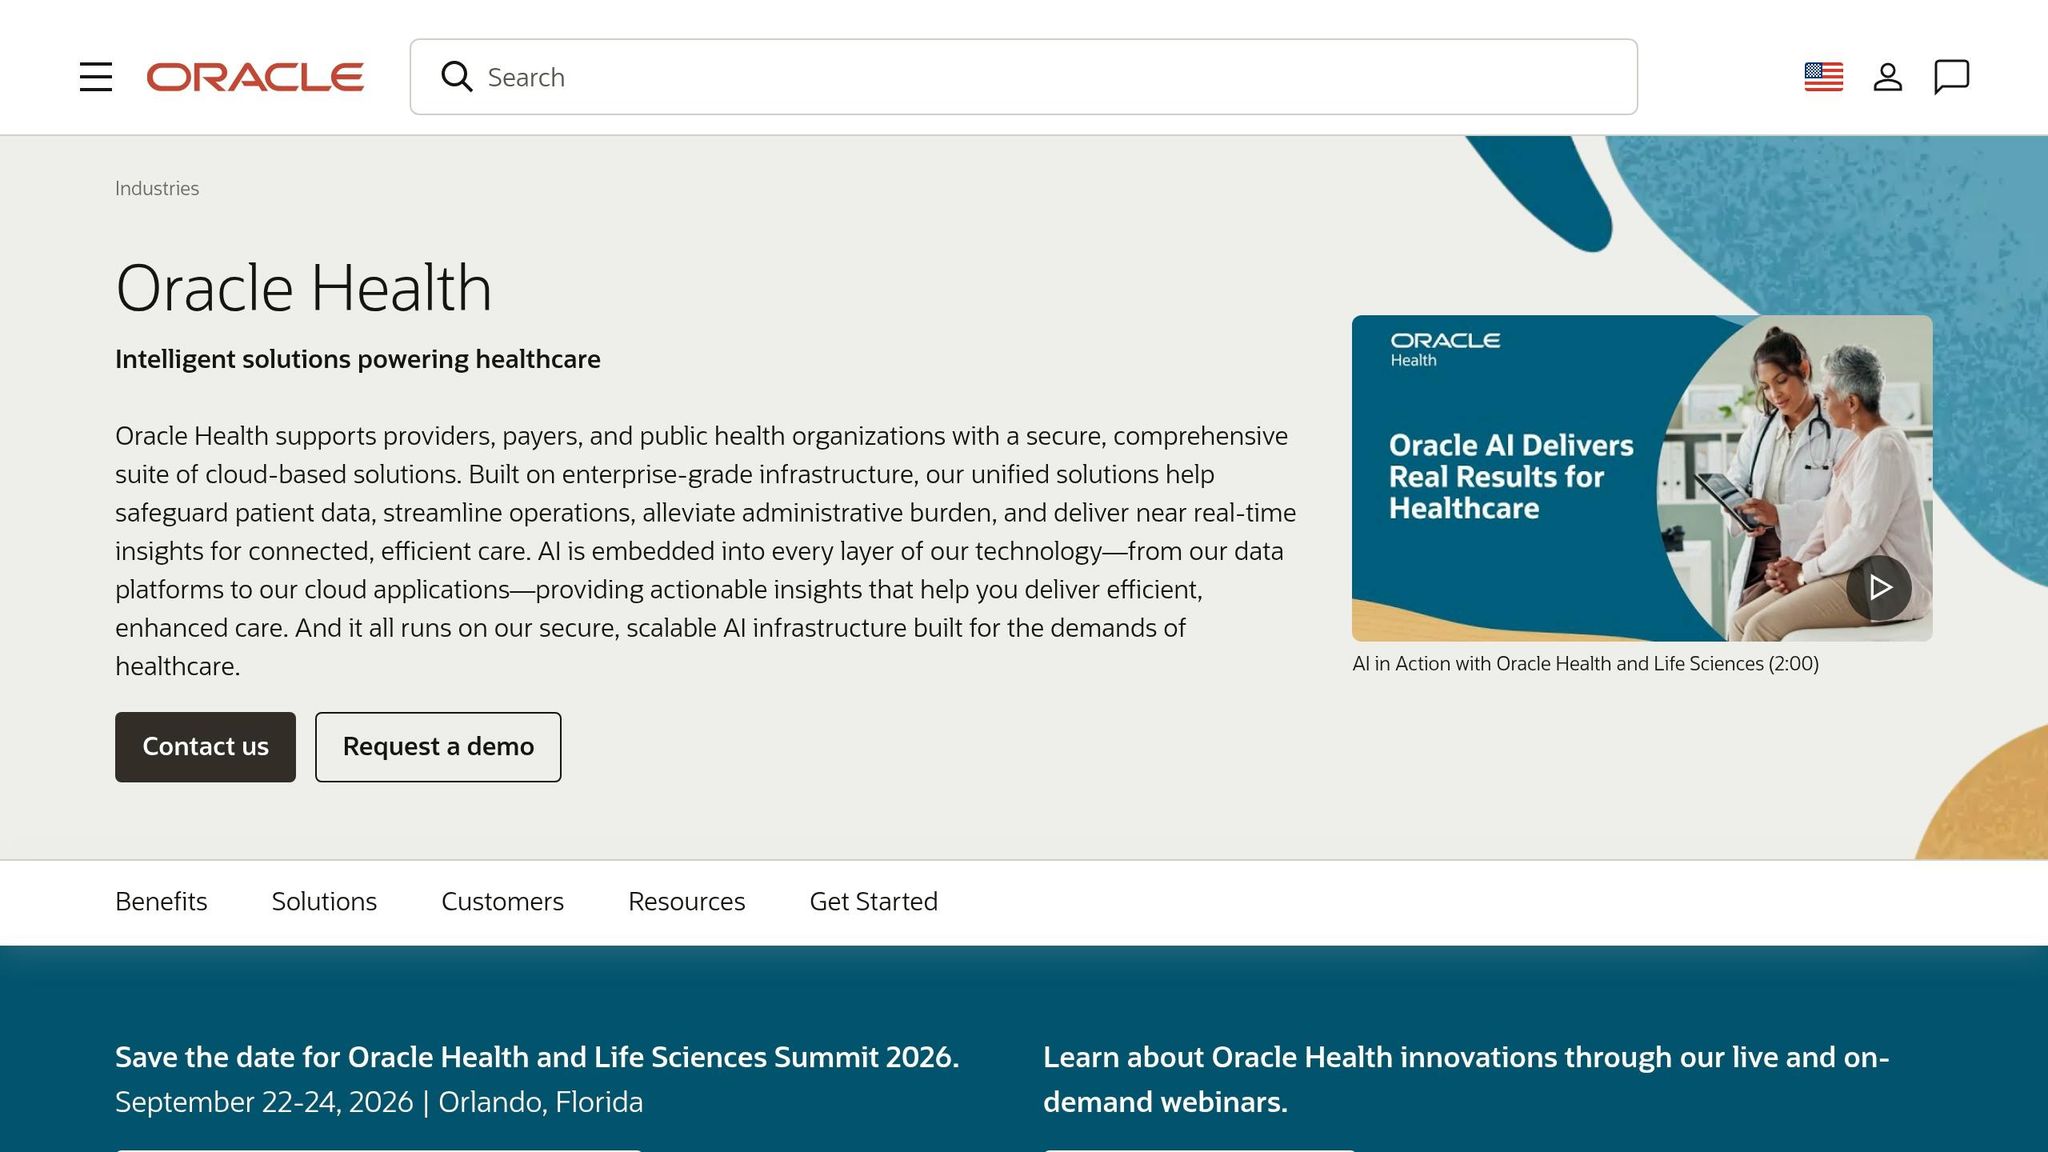Open the Oracle AI Delivers video thumbnail
This screenshot has width=2048, height=1152.
[1642, 478]
